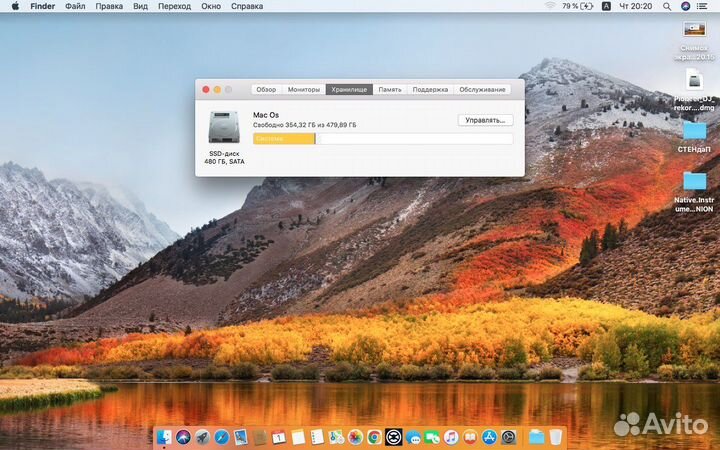Click the battery 79% indicator
Viewport: 720px width, 450px height.
point(578,6)
